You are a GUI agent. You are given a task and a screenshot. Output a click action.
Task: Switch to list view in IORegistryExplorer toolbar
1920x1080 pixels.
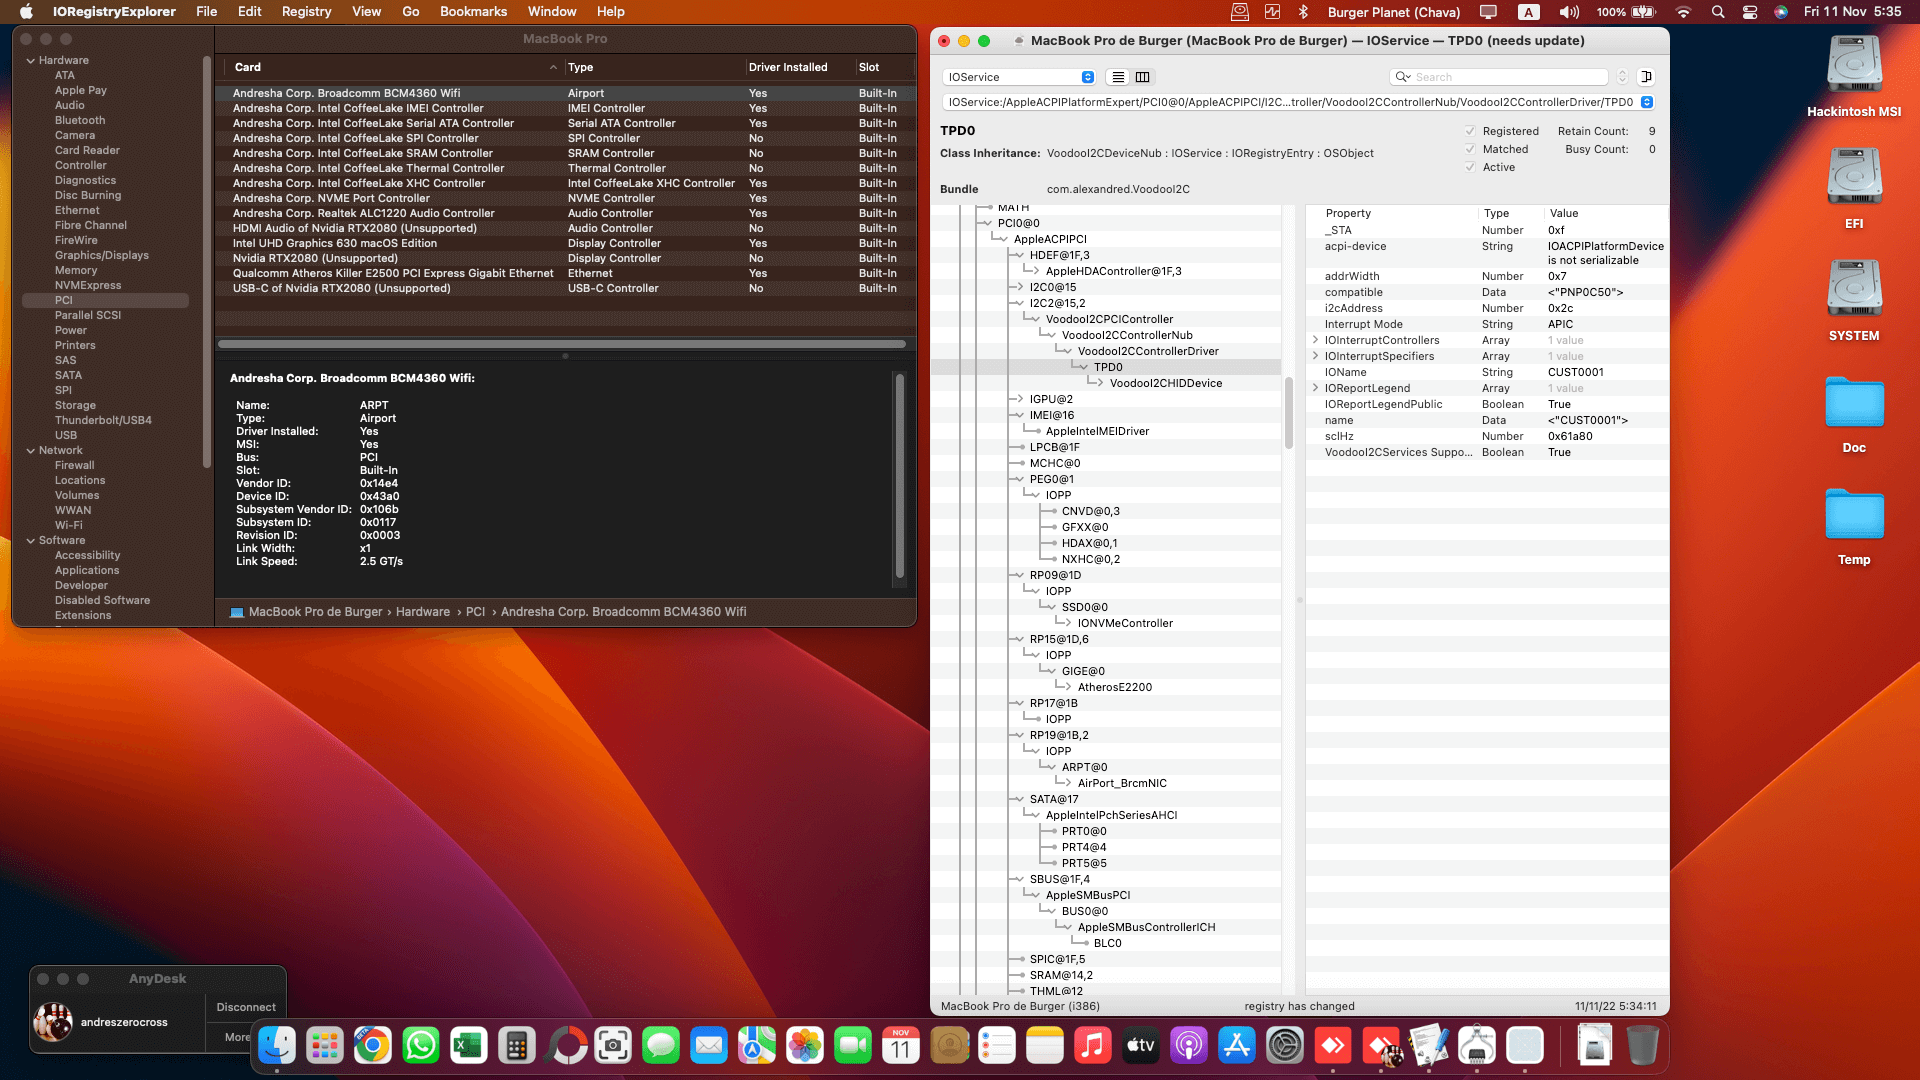point(1118,77)
